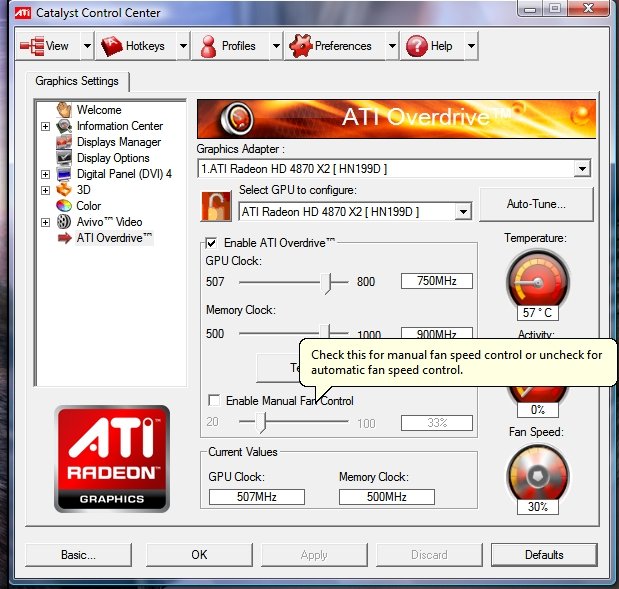Click the Display Options icon
Viewport: 619px width, 589px height.
point(64,158)
